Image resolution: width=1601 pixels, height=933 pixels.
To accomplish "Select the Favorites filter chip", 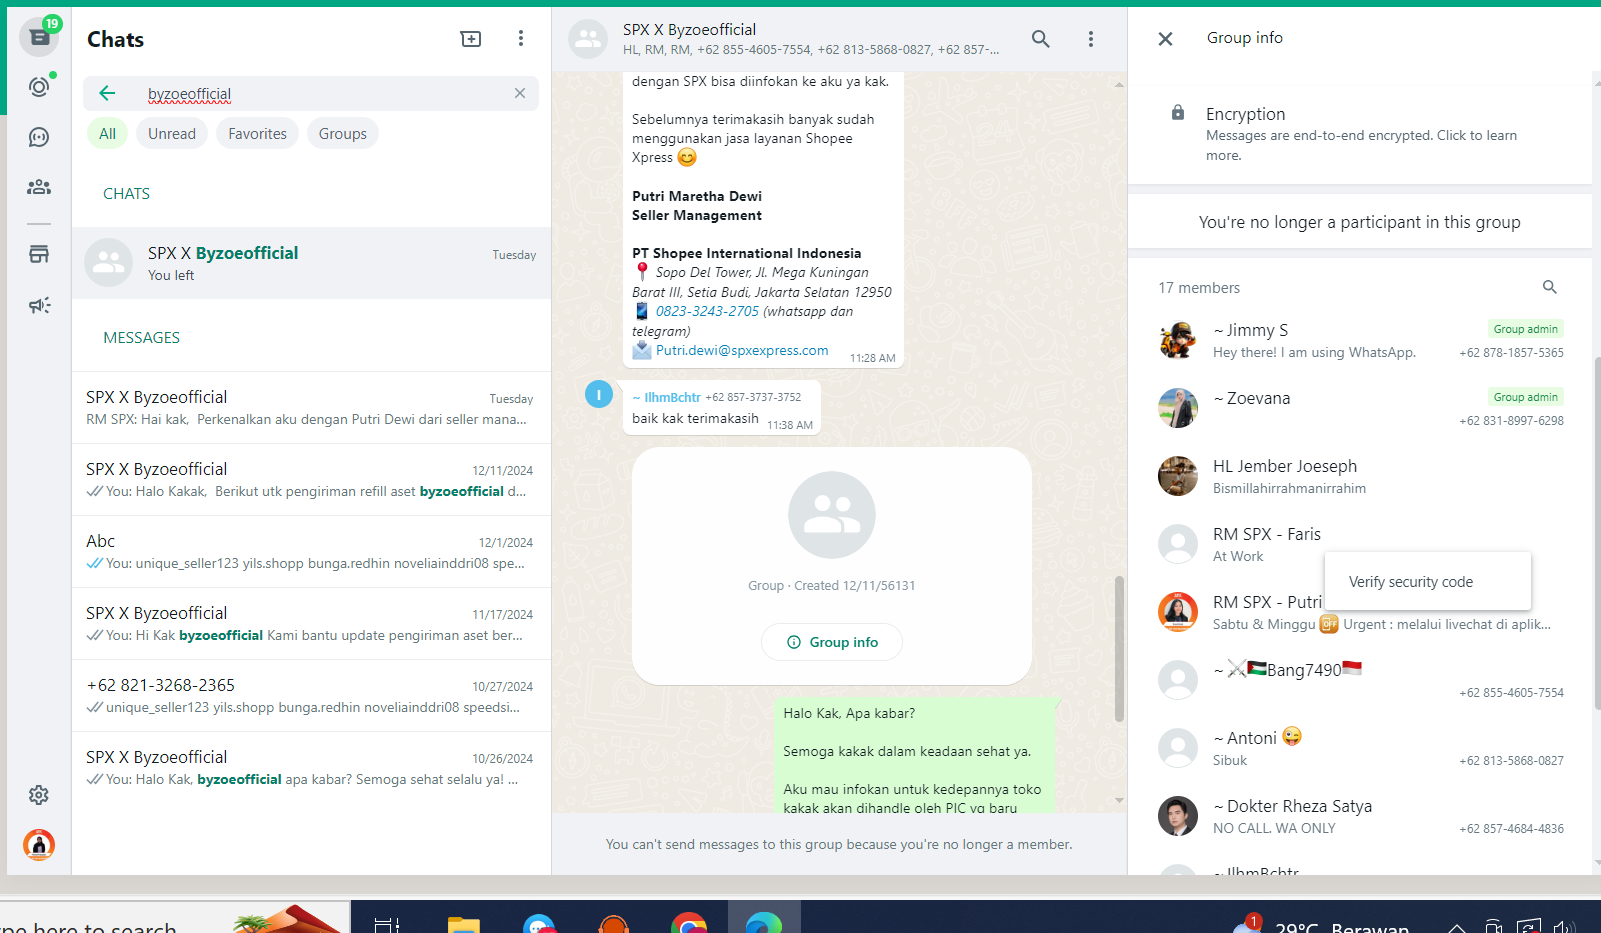I will pos(257,134).
